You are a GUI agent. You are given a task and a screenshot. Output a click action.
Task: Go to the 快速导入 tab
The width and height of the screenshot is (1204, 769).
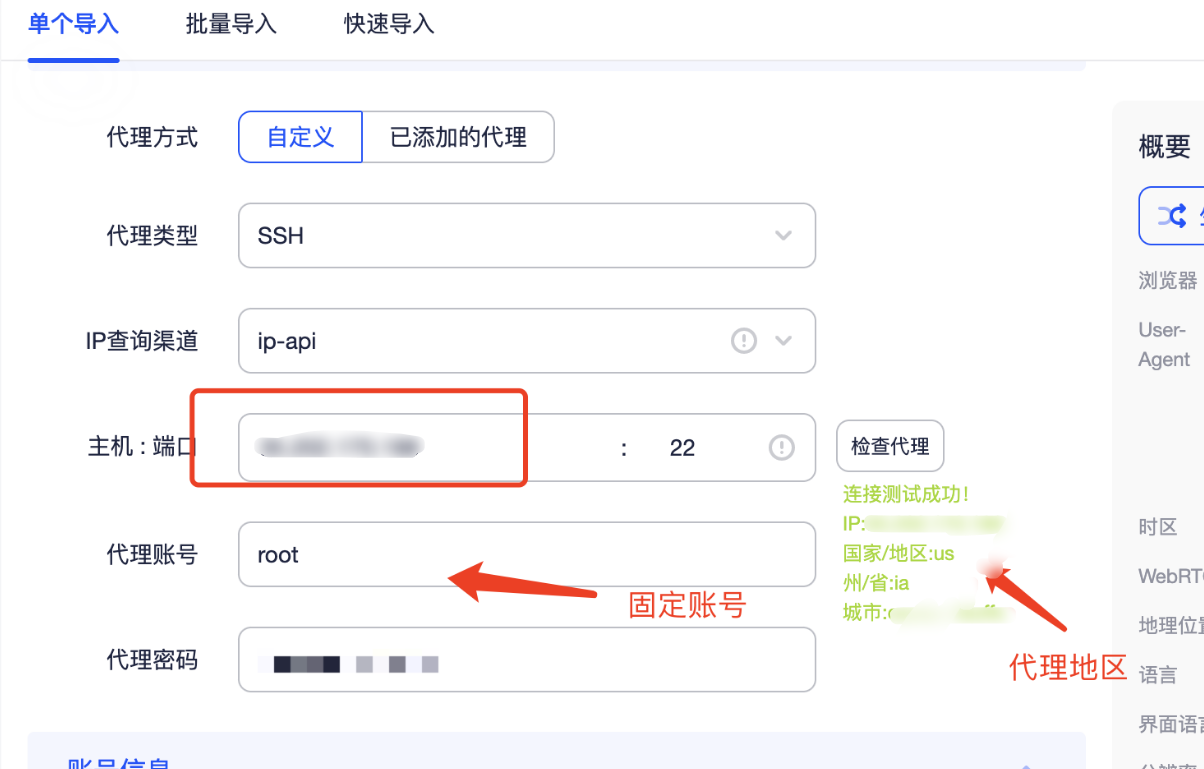[x=389, y=24]
